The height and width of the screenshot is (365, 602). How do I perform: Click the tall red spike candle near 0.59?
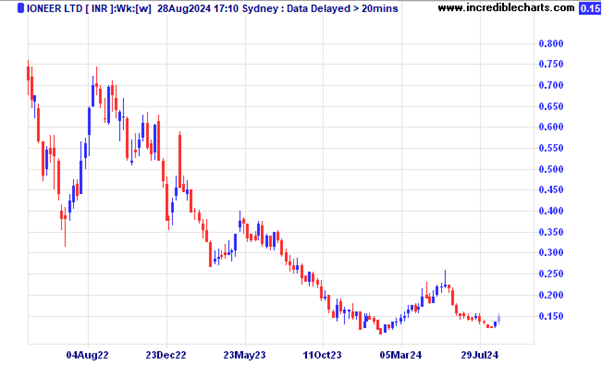click(180, 160)
